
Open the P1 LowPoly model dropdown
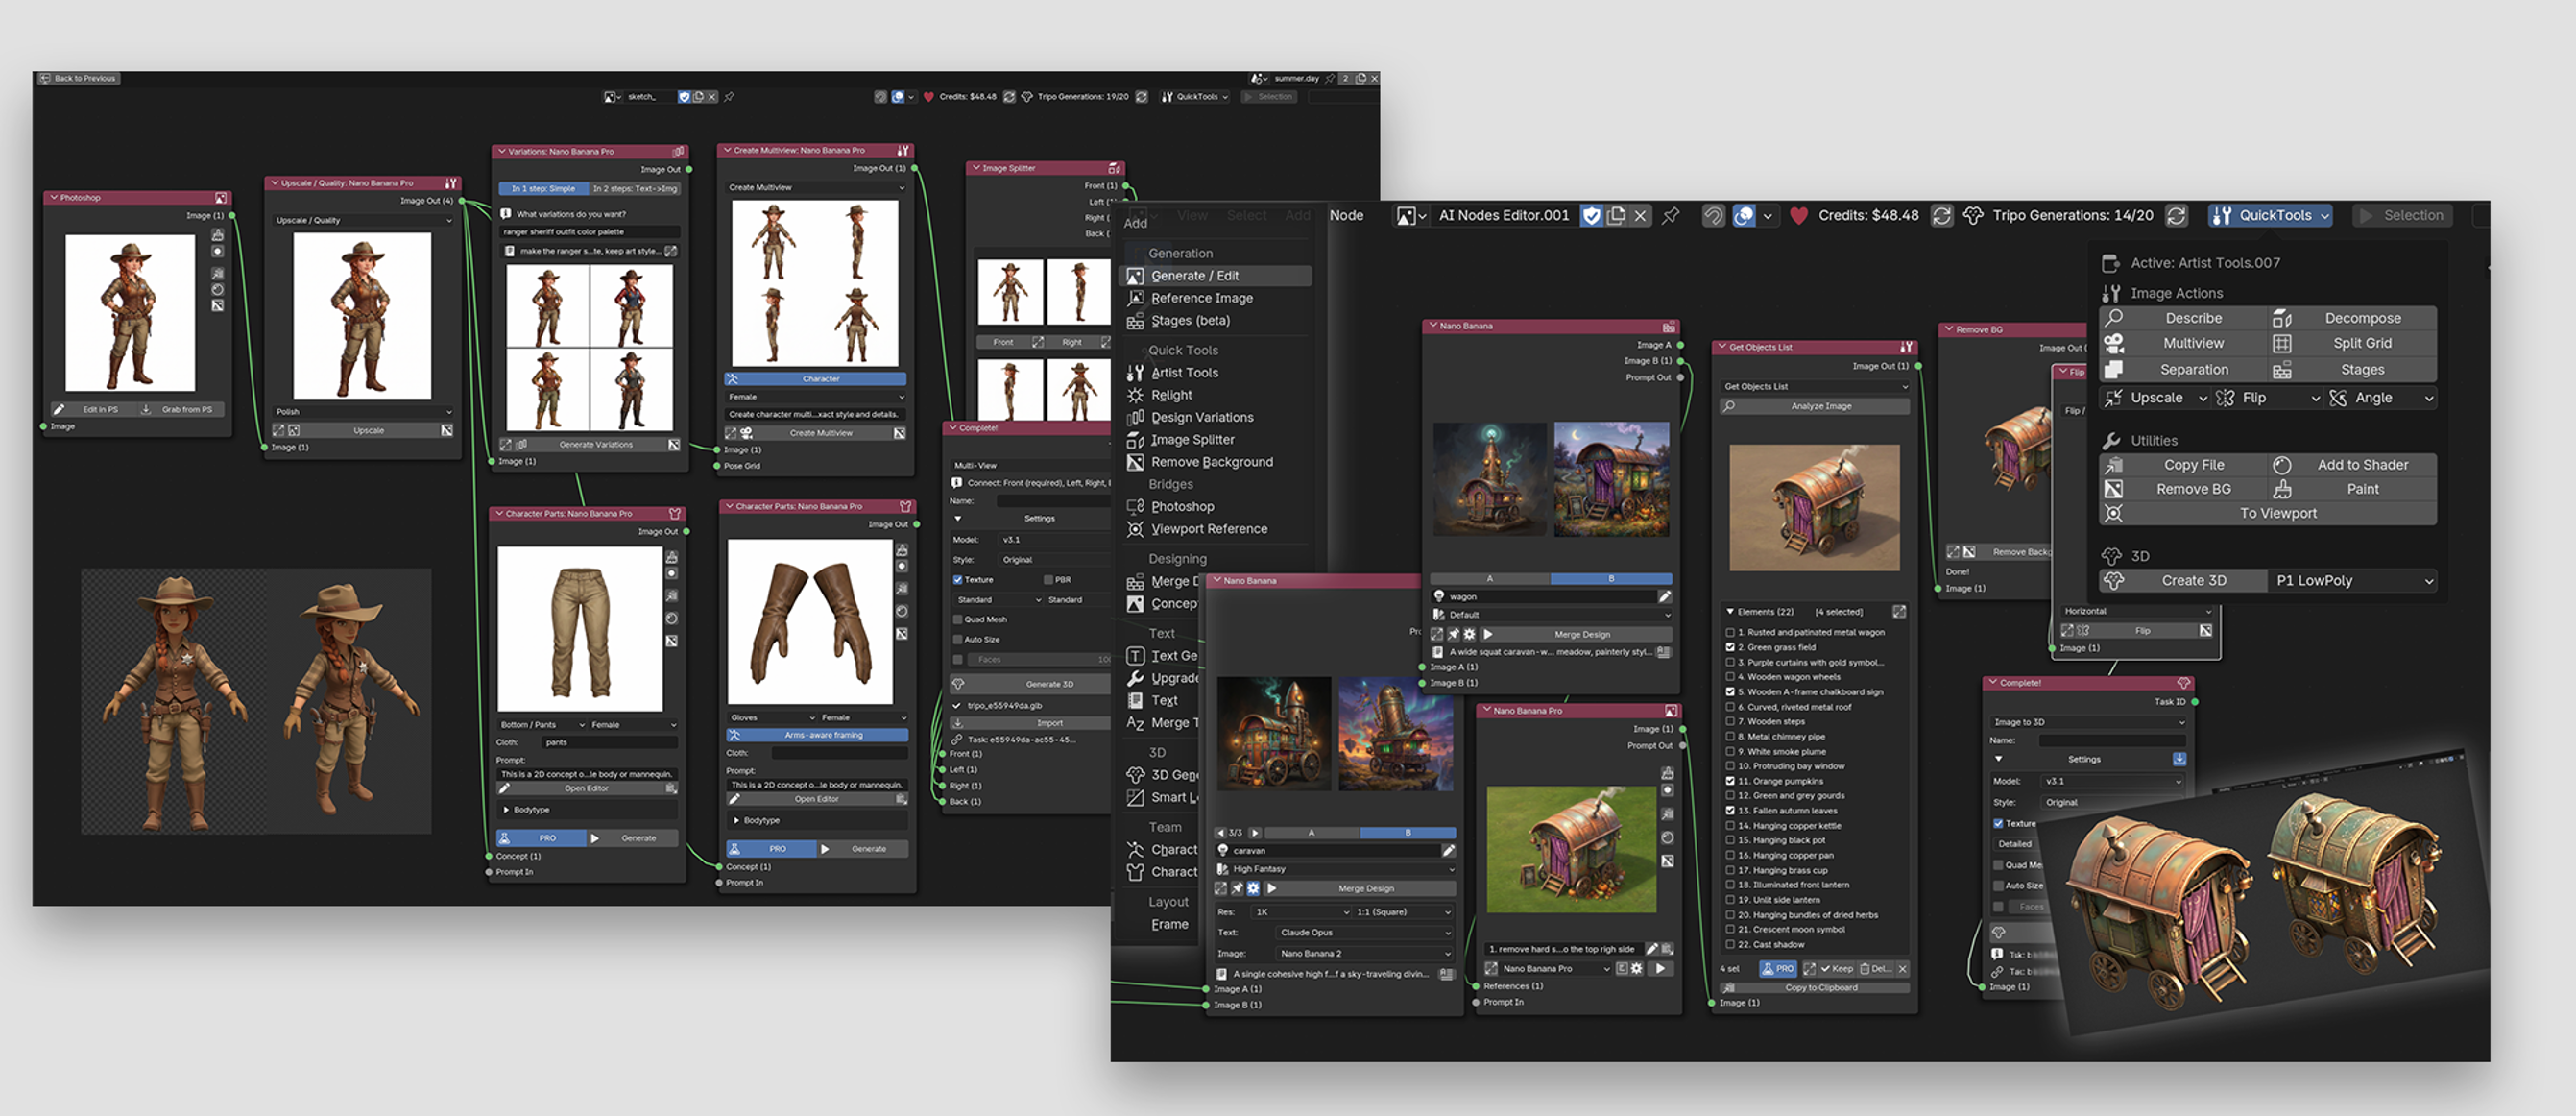pos(2352,581)
